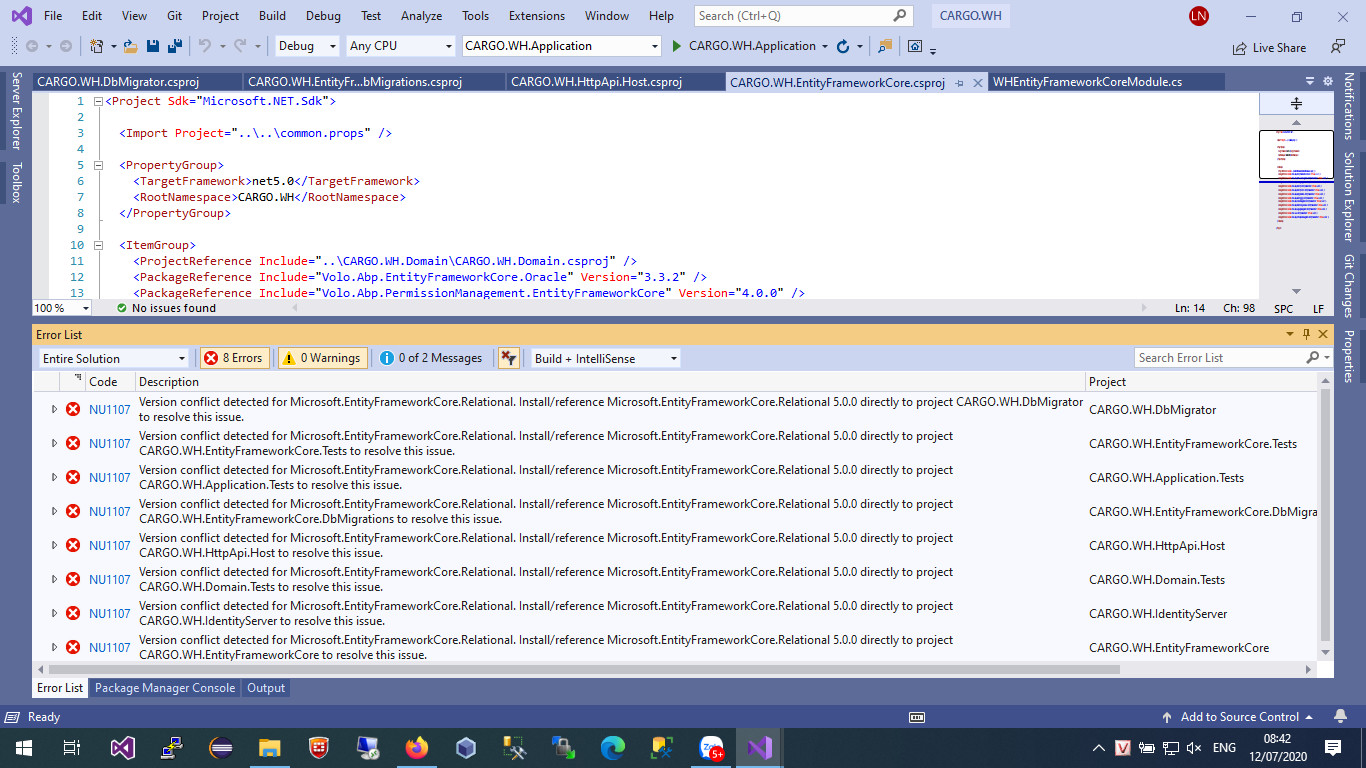
Task: Toggle the 8 Errors filter
Action: [x=235, y=358]
